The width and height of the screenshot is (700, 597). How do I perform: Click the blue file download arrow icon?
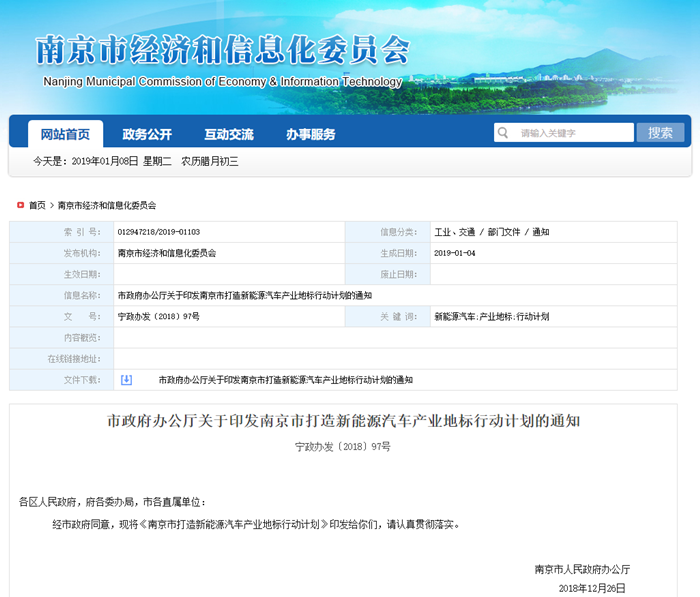126,380
